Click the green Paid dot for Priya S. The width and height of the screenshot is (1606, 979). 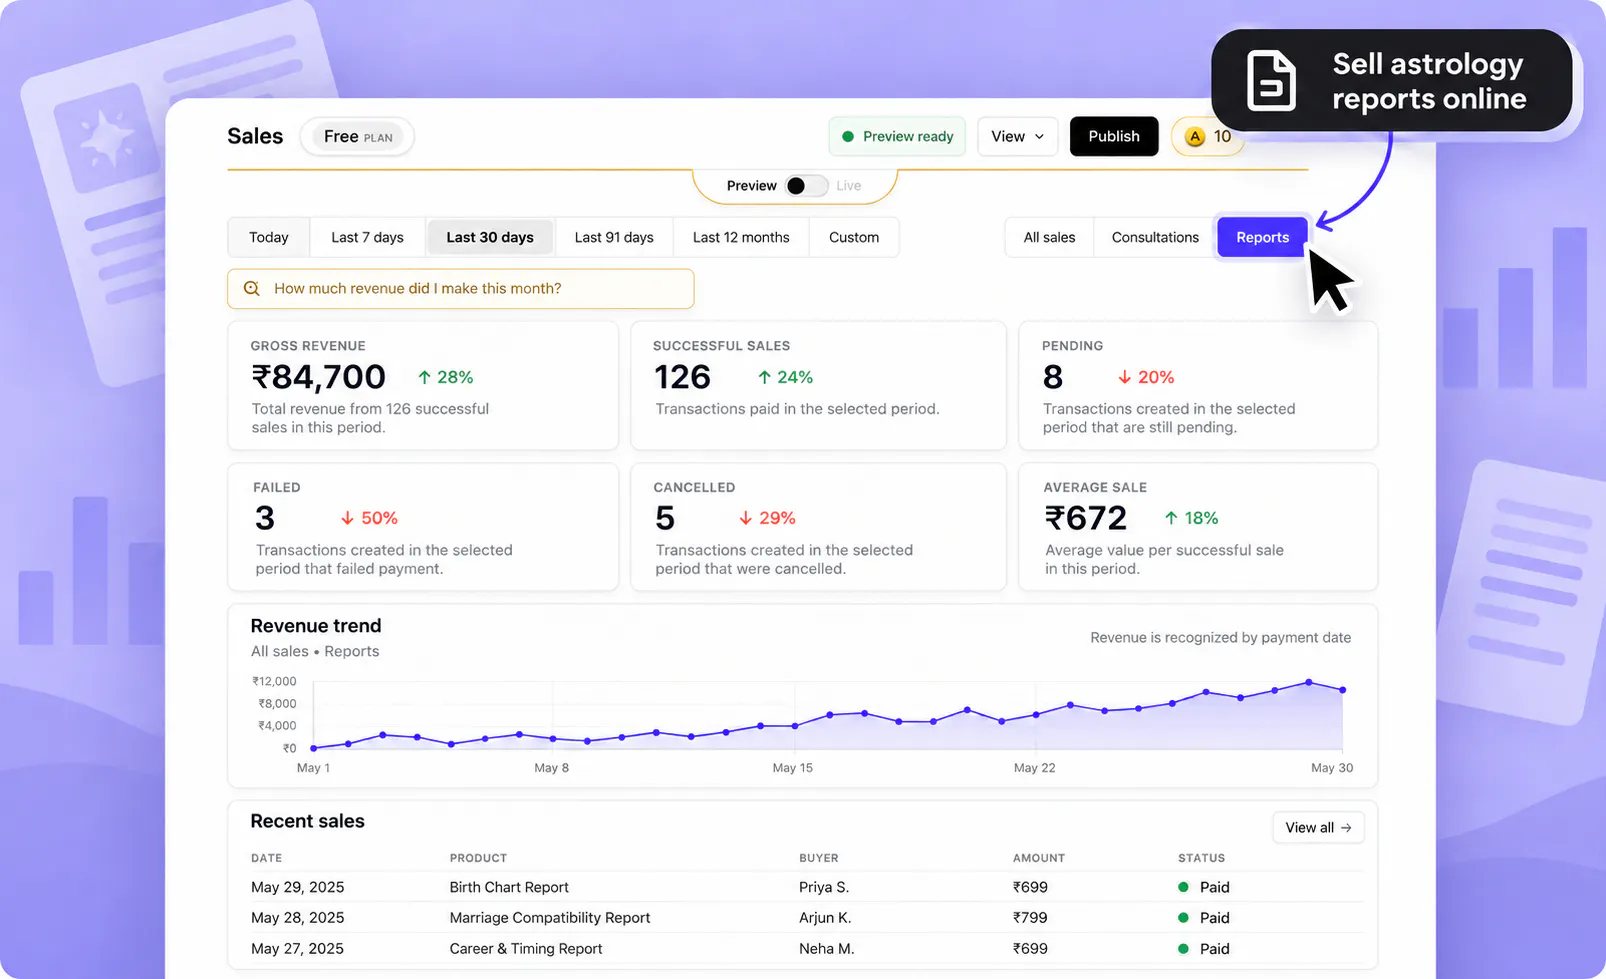coord(1183,887)
